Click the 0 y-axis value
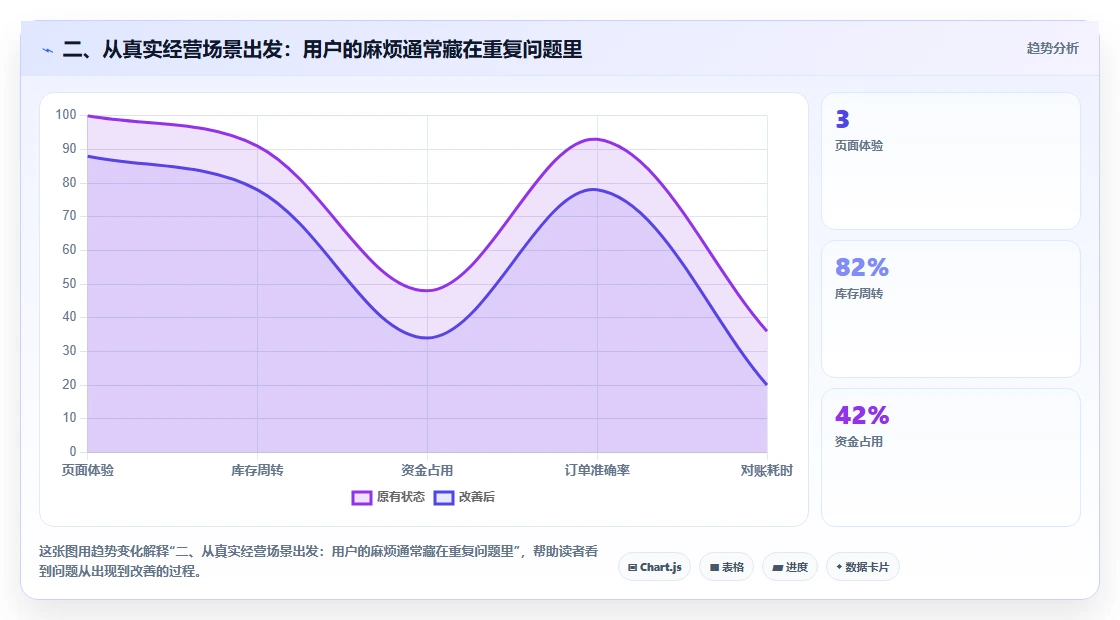 pyautogui.click(x=73, y=451)
